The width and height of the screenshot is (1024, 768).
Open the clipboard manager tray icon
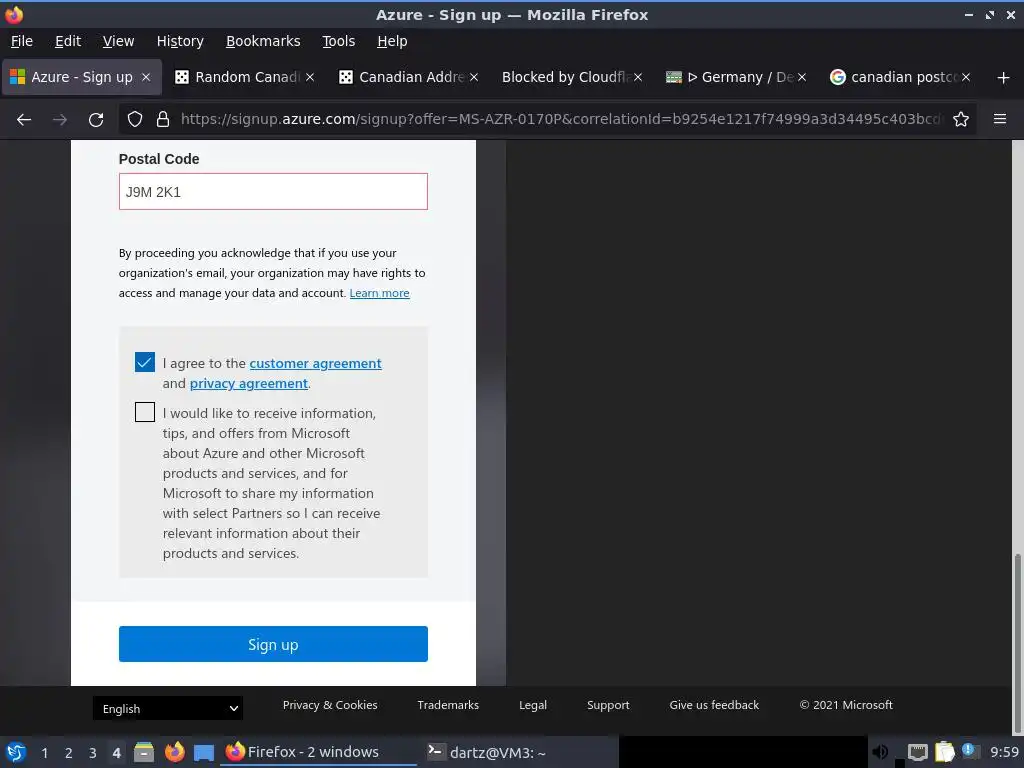click(x=944, y=752)
